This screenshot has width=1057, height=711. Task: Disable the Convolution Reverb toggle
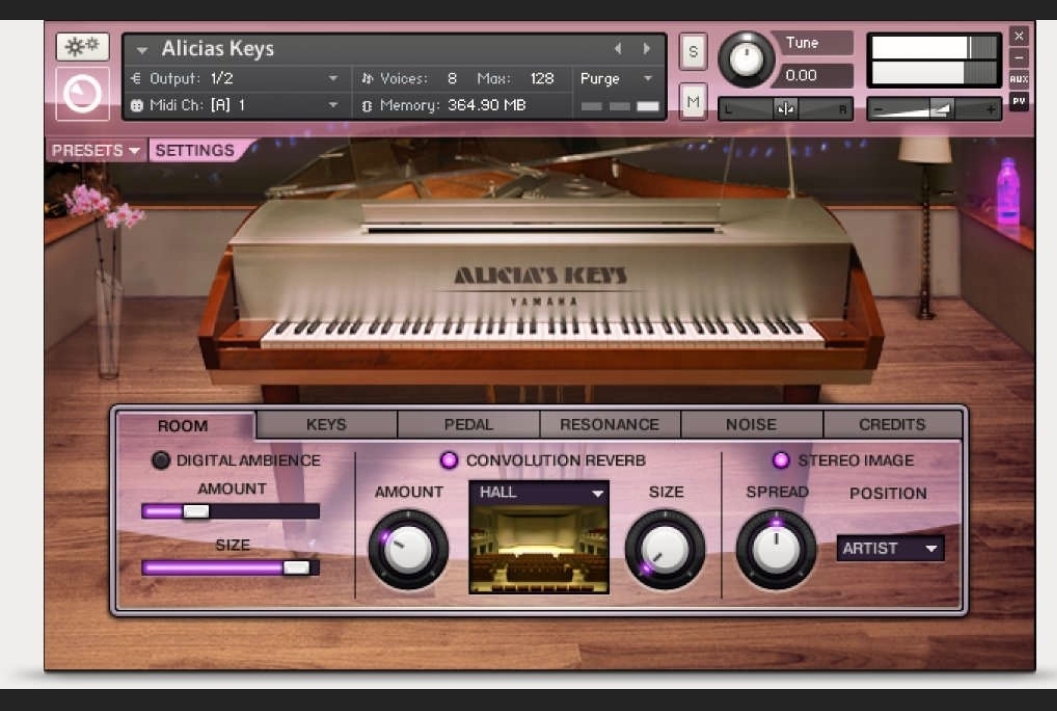448,460
